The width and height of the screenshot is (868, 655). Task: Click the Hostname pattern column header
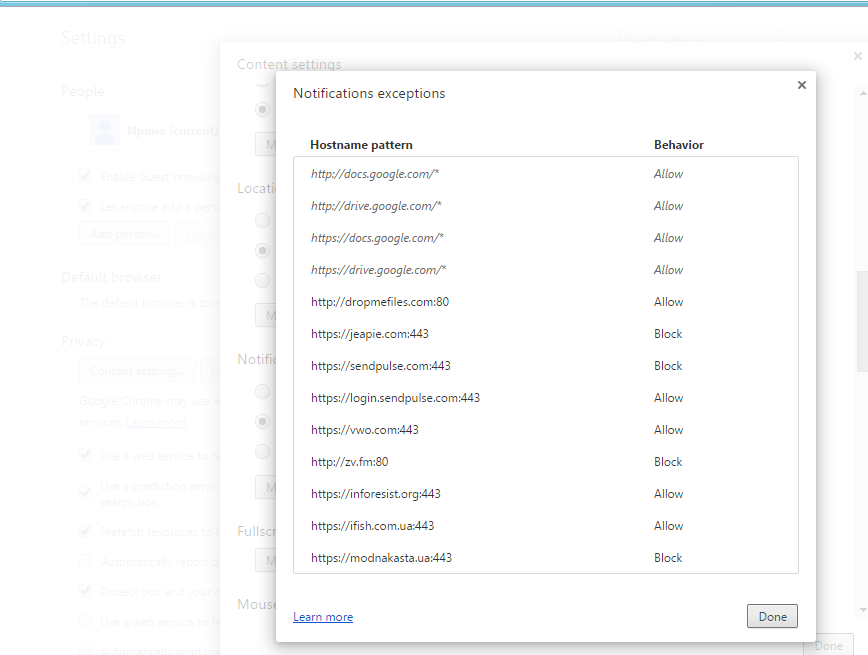point(361,145)
